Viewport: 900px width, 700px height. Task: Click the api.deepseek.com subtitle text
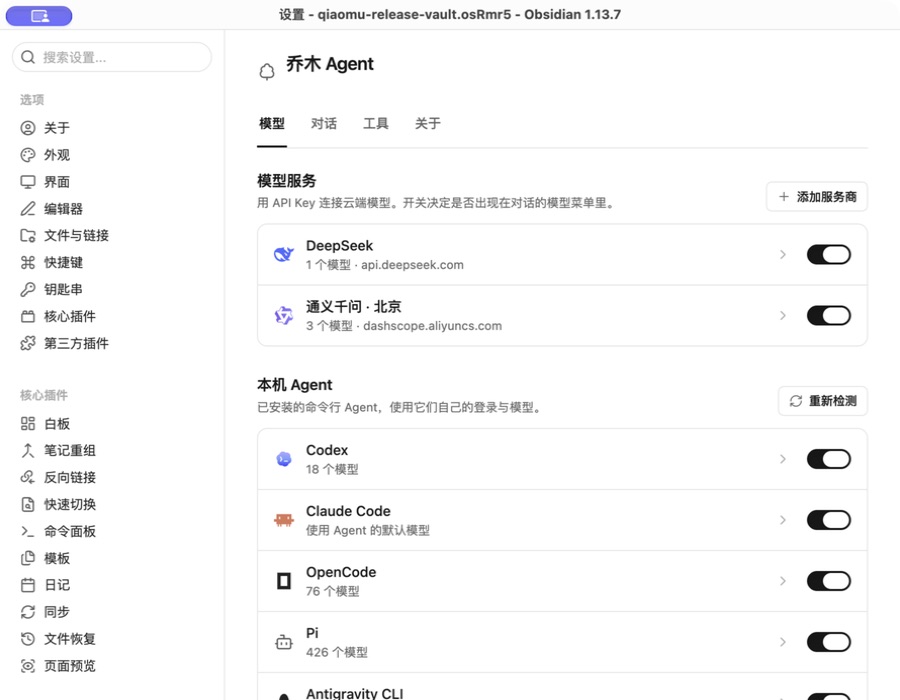(412, 265)
